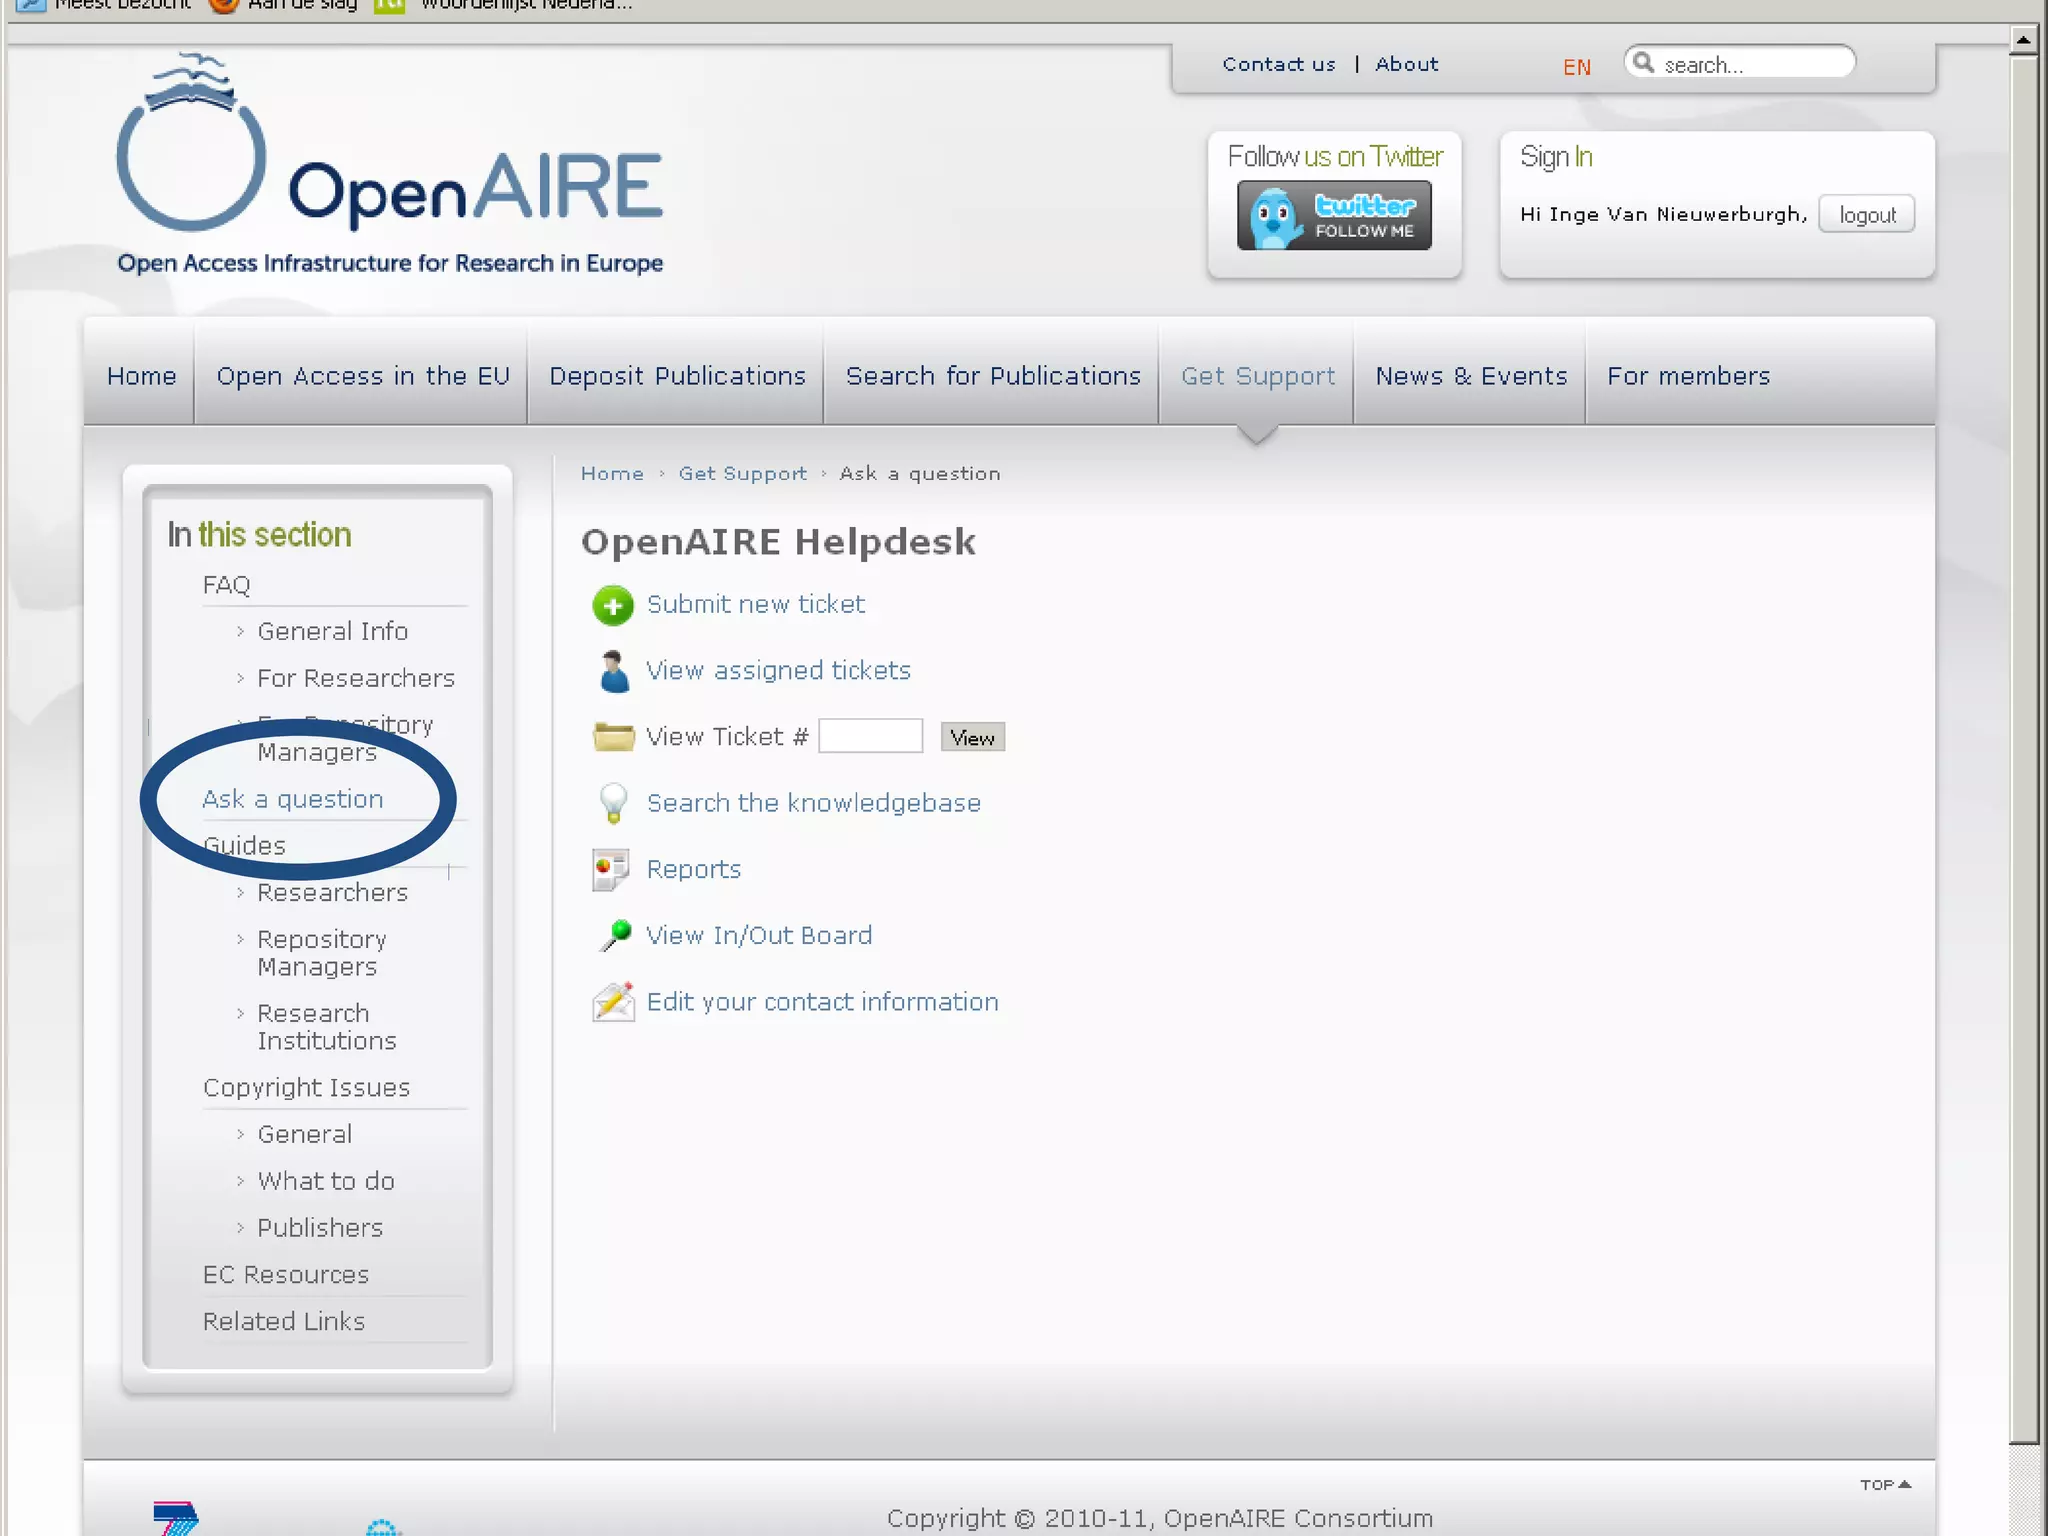Click the folder icon beside View Ticket

pyautogui.click(x=613, y=737)
